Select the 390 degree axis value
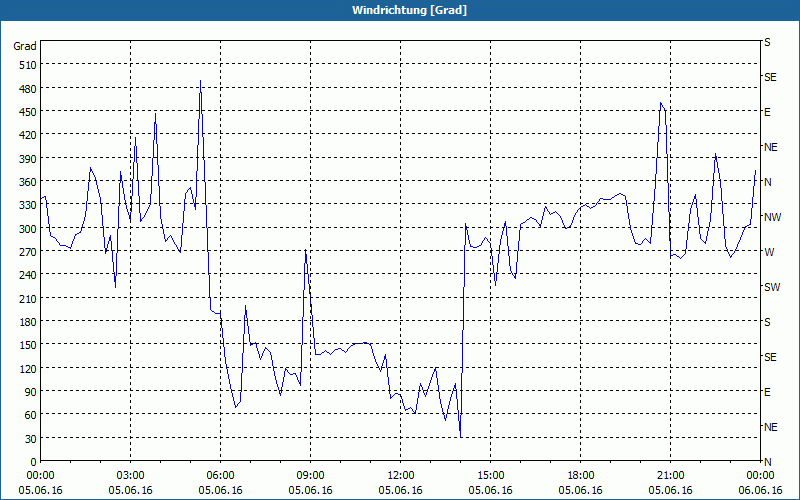This screenshot has width=800, height=500. click(28, 159)
